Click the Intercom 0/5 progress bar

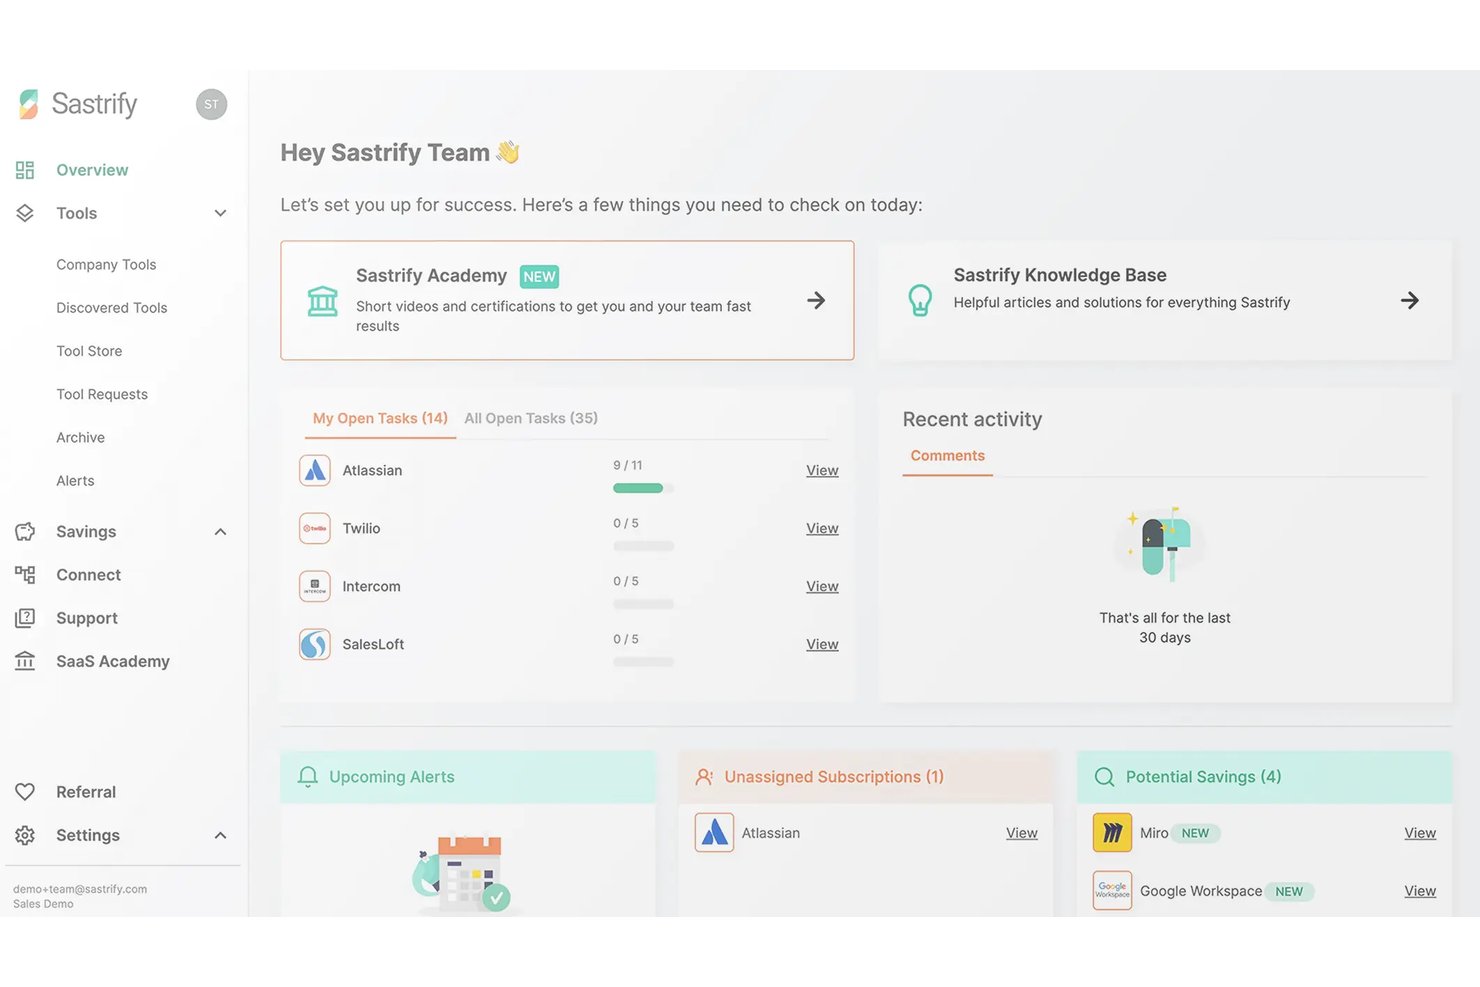click(643, 604)
